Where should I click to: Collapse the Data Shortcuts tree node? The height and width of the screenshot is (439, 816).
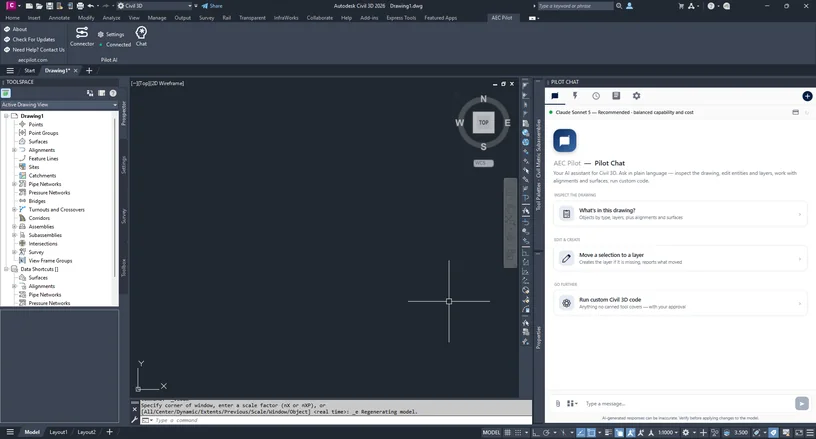click(x=6, y=269)
